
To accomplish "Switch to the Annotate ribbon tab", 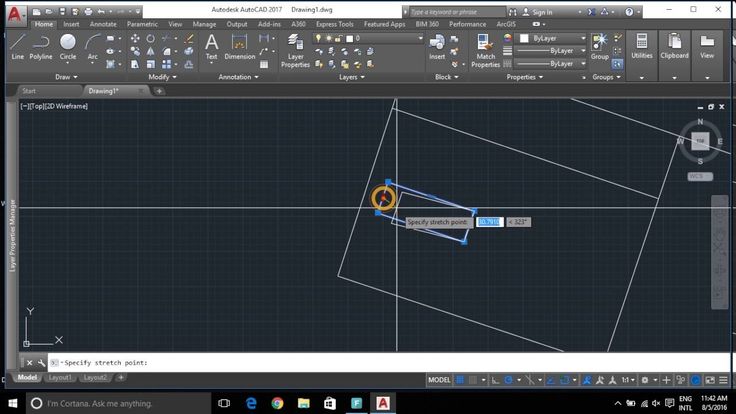I will tap(103, 23).
